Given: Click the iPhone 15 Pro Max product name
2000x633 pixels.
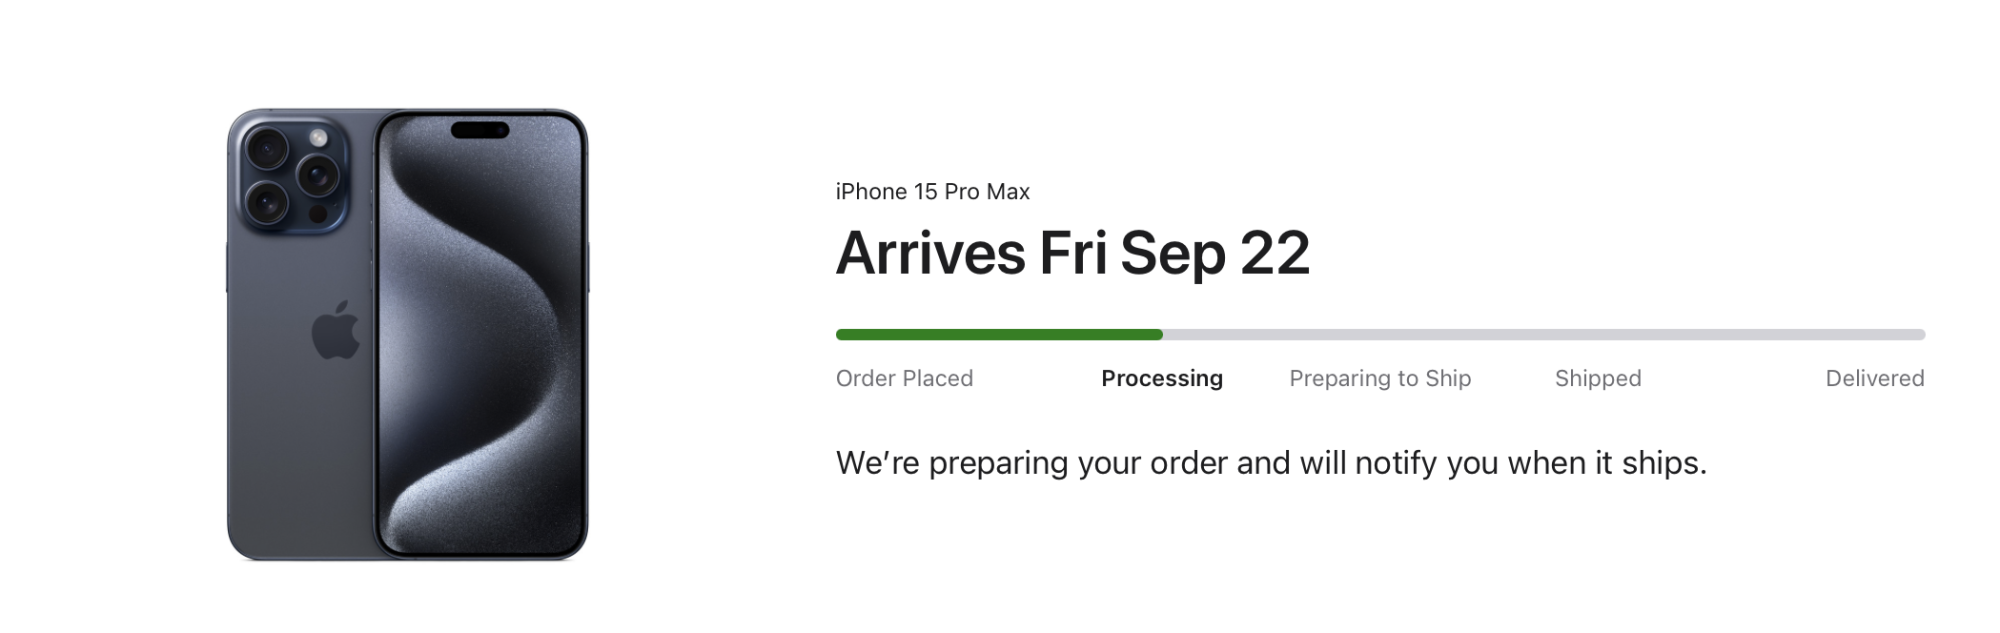Looking at the screenshot, I should [x=933, y=192].
